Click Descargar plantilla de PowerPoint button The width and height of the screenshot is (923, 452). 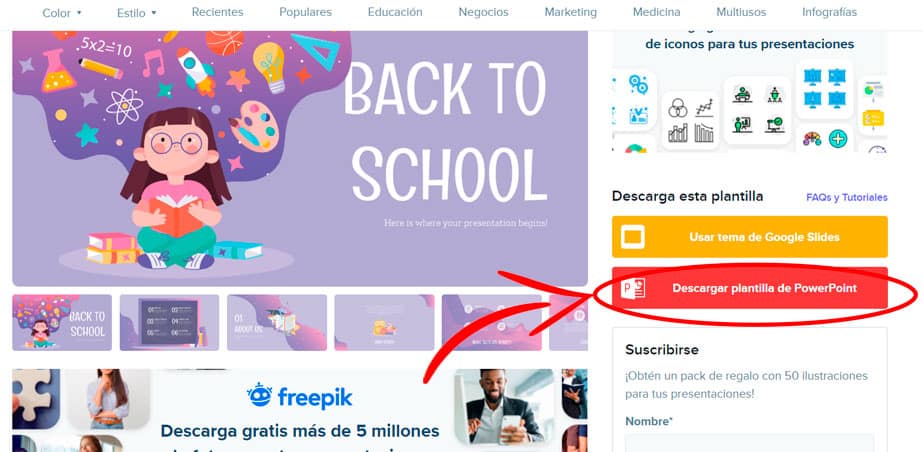pos(749,288)
